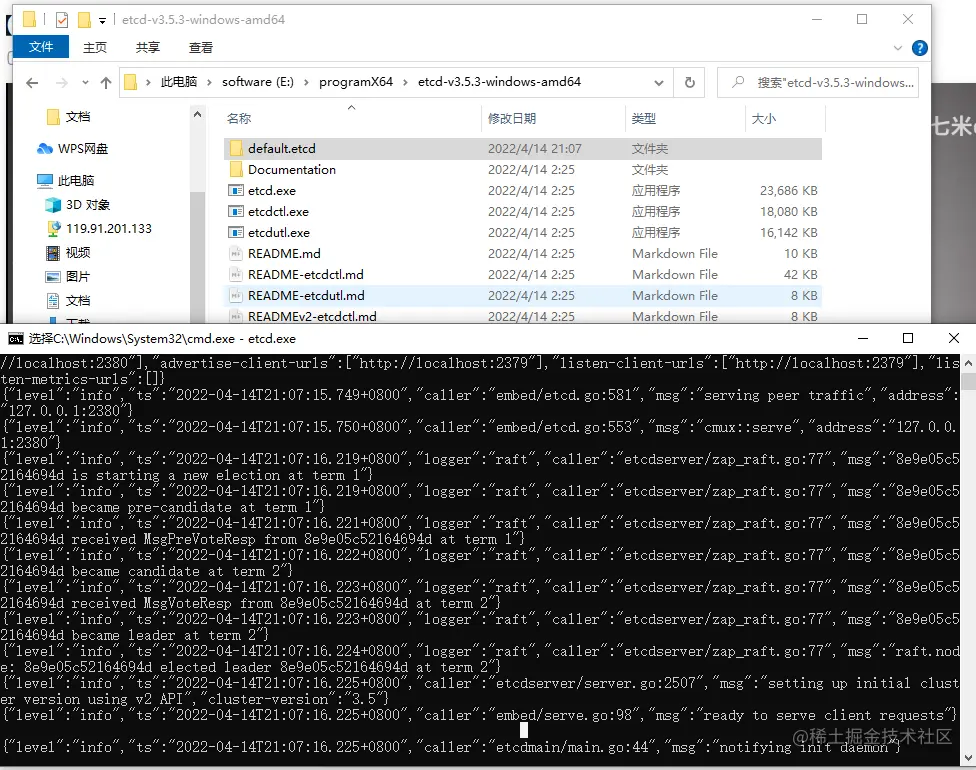This screenshot has width=976, height=770.
Task: Select etcd.exe application icon
Action: [x=236, y=190]
